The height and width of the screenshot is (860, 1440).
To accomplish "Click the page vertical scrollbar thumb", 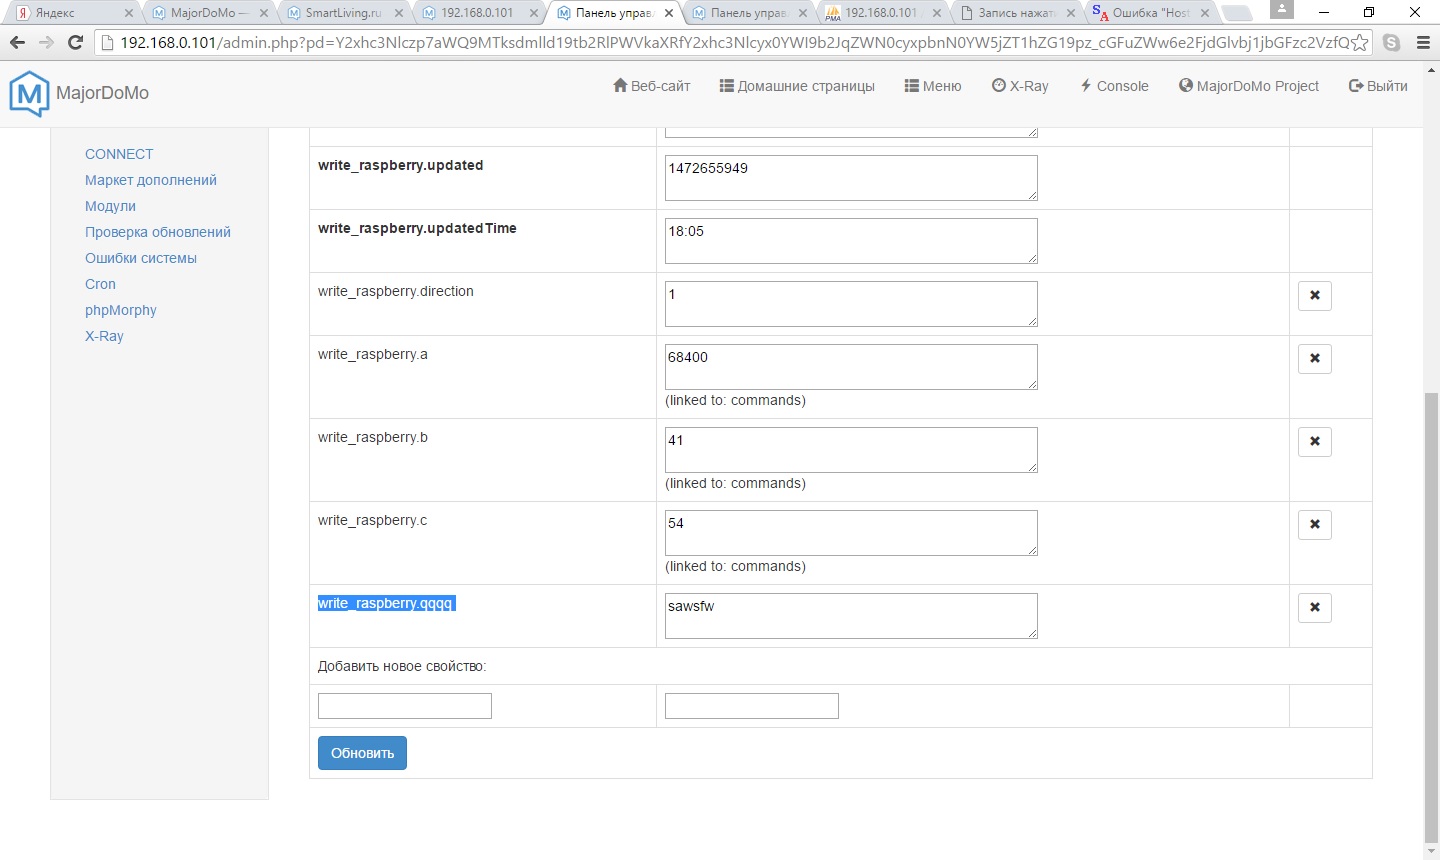I will coord(1431,617).
